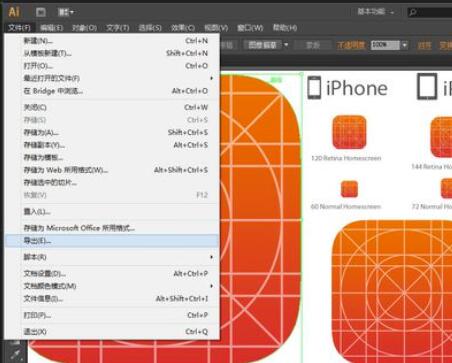Click the 120 Retina Homescreen icon preview
Image resolution: width=452 pixels, height=363 pixels.
pyautogui.click(x=349, y=132)
